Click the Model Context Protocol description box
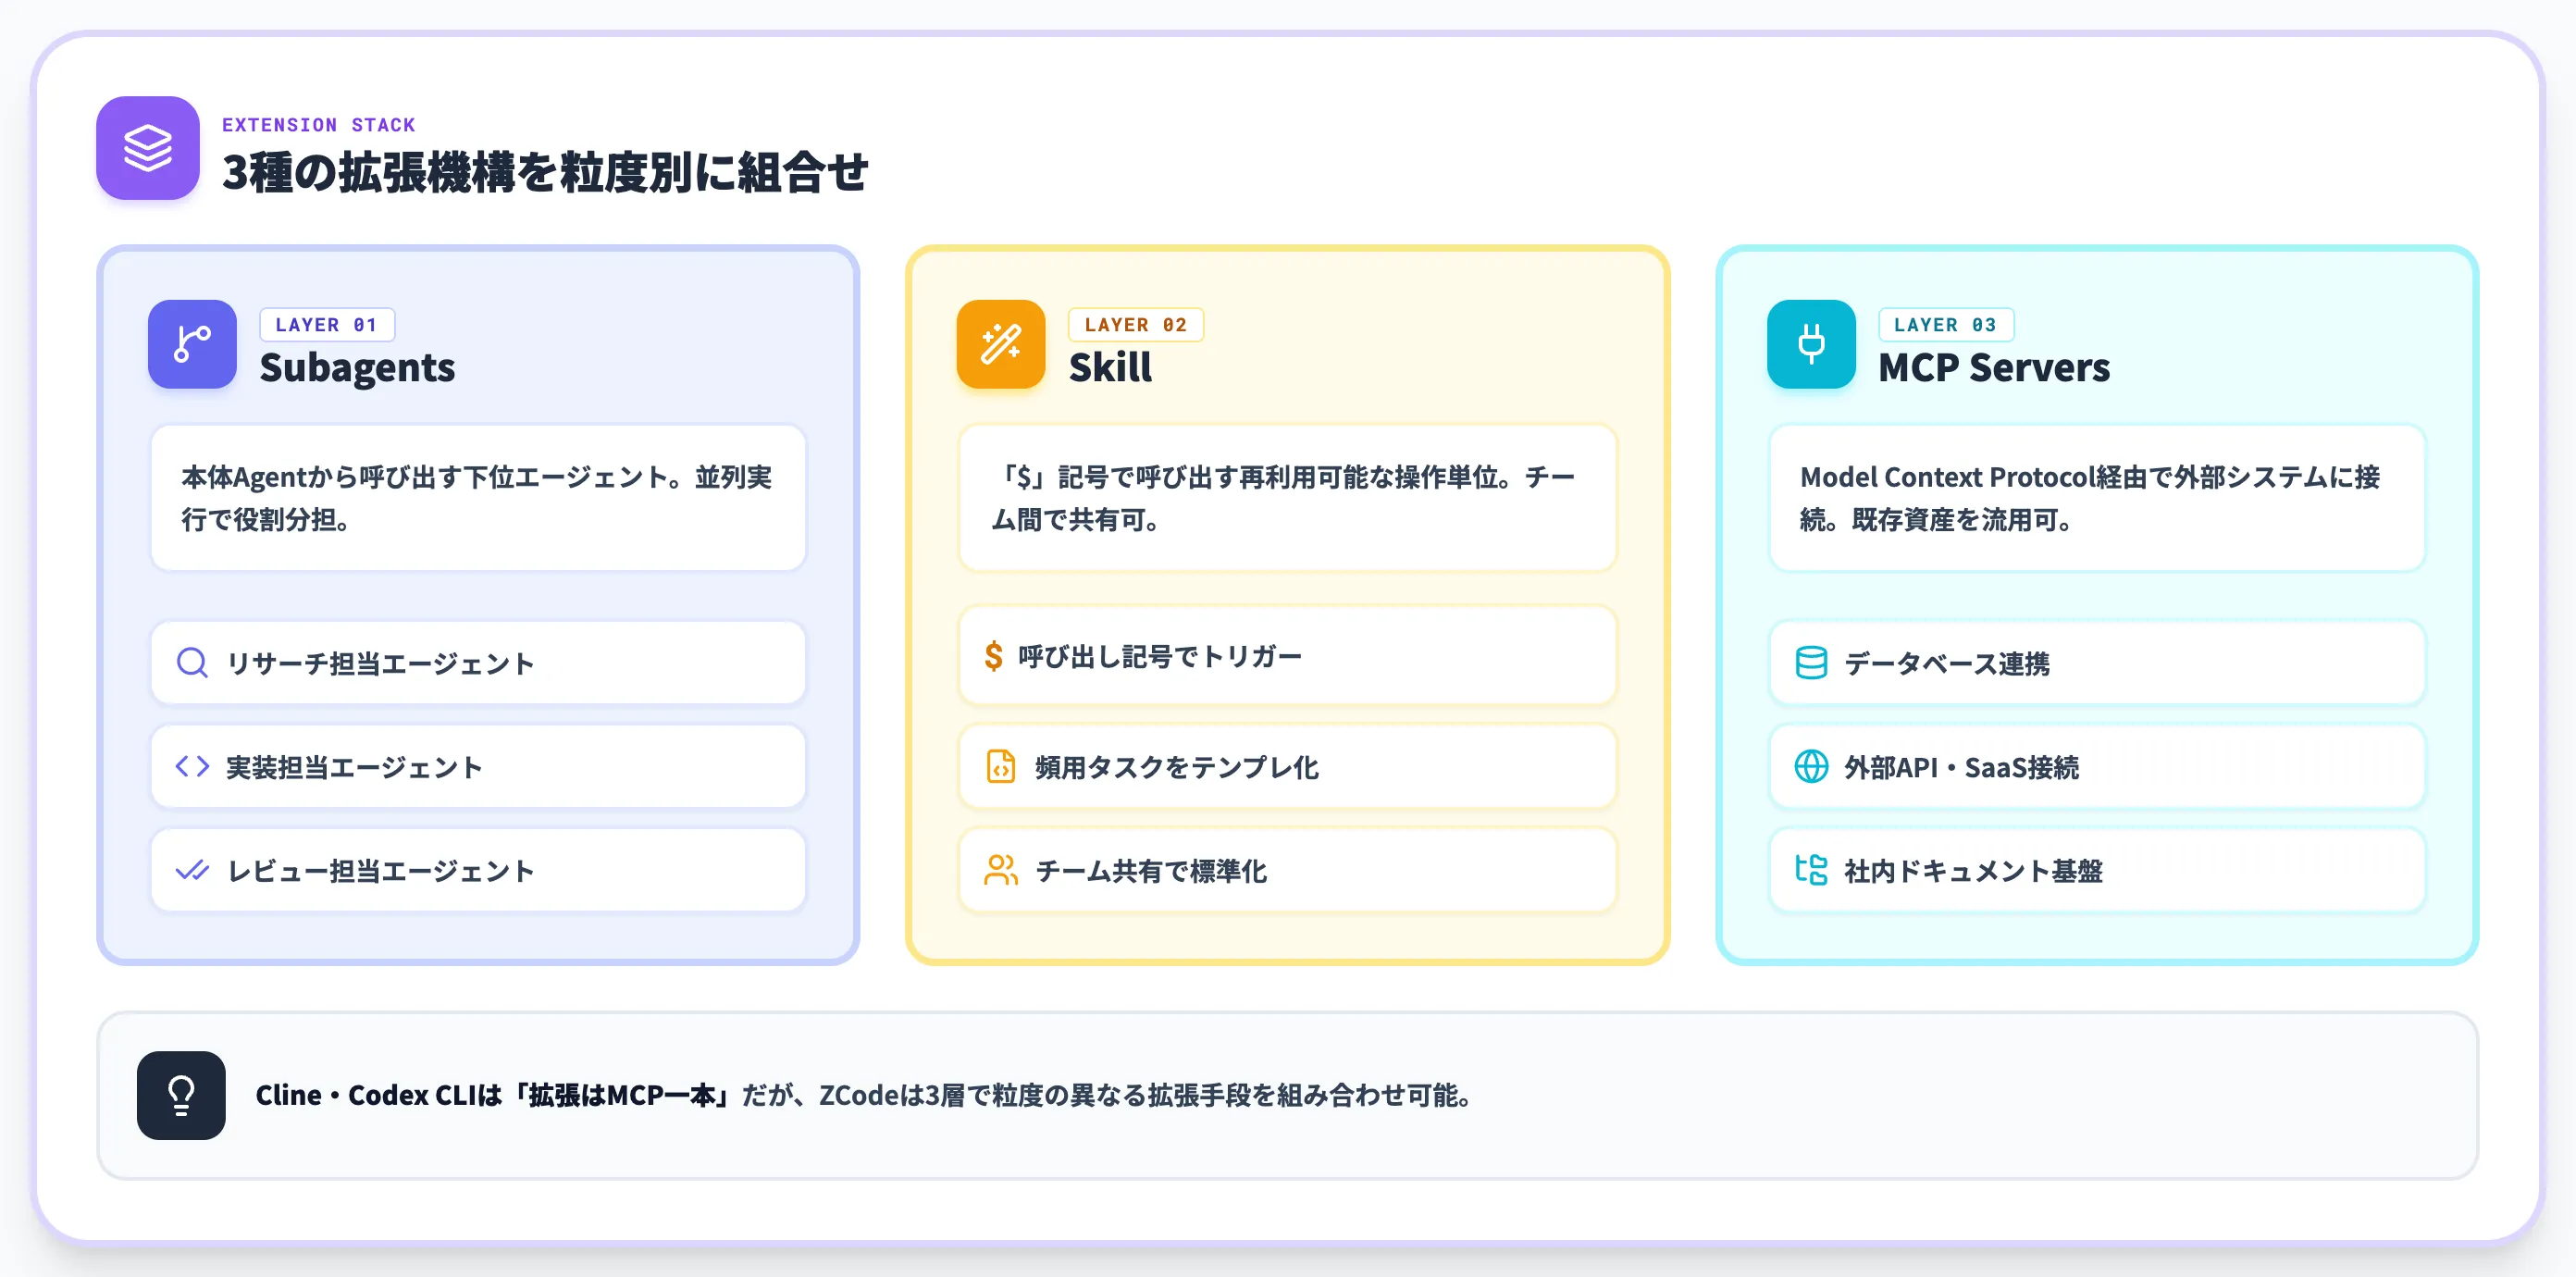Image resolution: width=2576 pixels, height=1277 pixels. click(2097, 498)
